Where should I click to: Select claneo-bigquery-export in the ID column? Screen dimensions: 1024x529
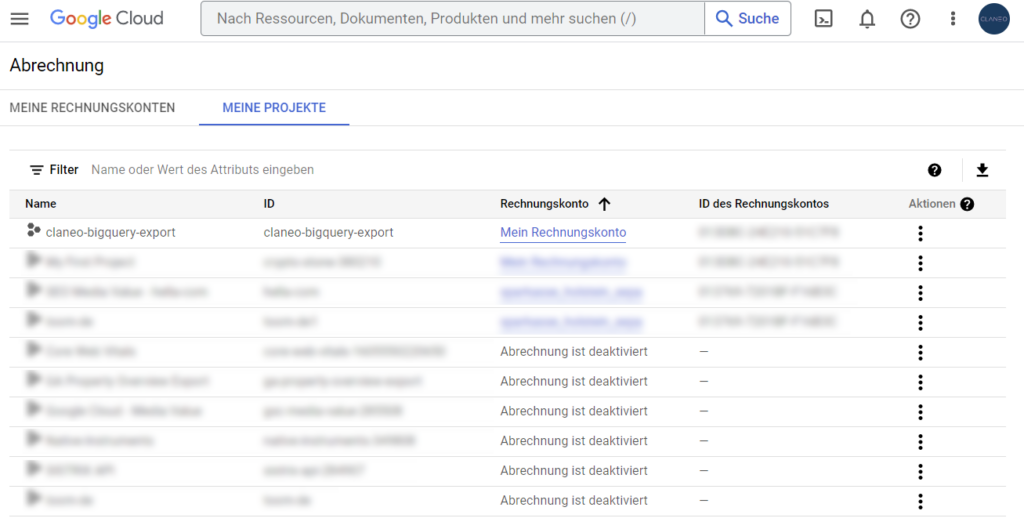(x=328, y=232)
